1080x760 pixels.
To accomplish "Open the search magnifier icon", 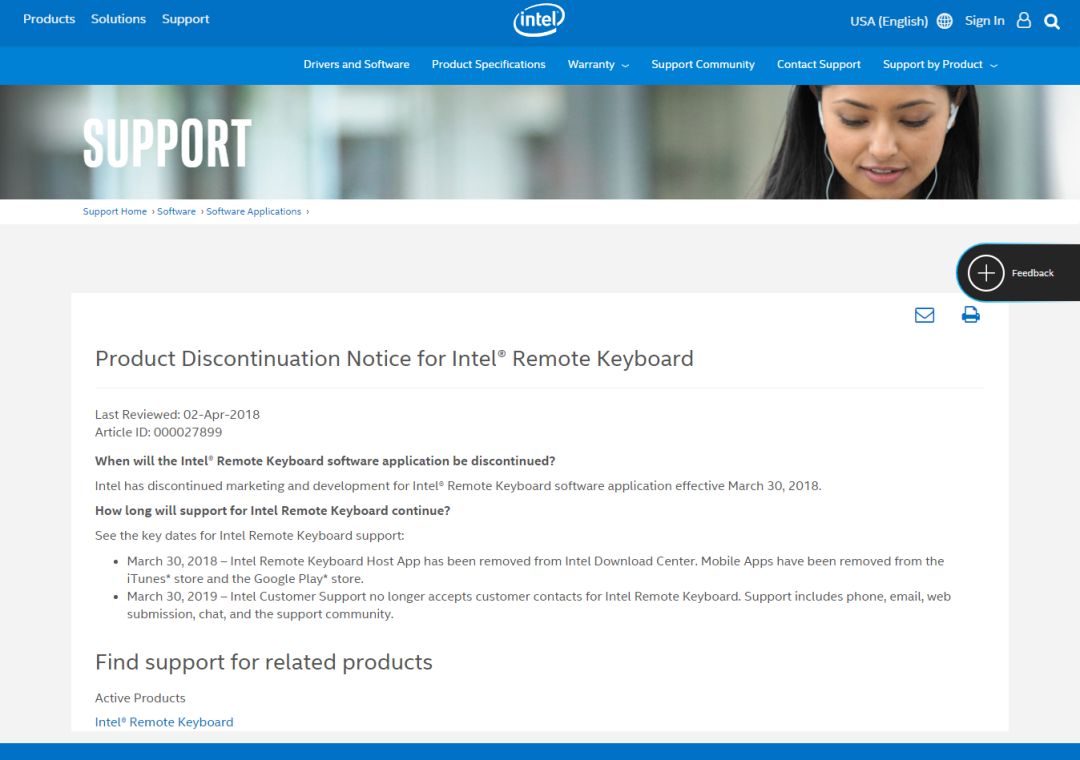I will coord(1052,21).
